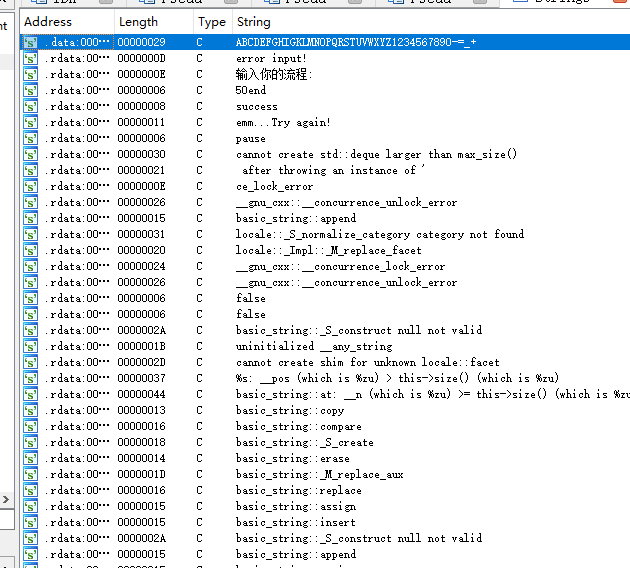The image size is (630, 568).
Task: Click the string icon beside 'error input!'
Action: click(x=31, y=58)
